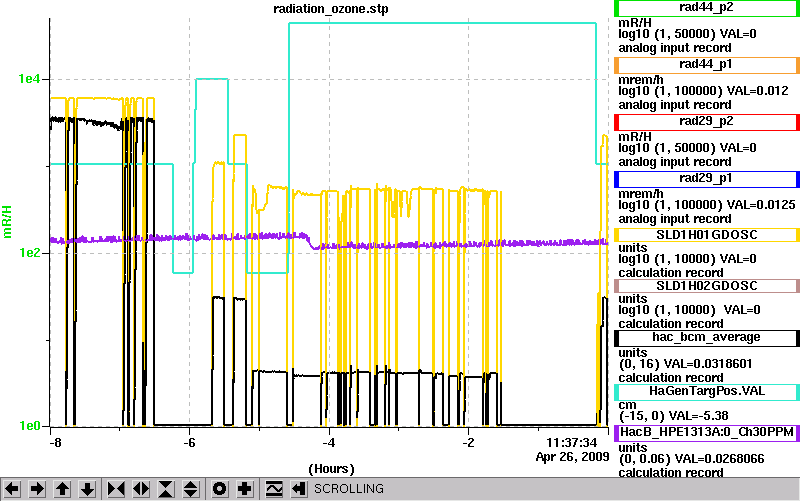Click the (Hours) x-axis label

click(331, 469)
